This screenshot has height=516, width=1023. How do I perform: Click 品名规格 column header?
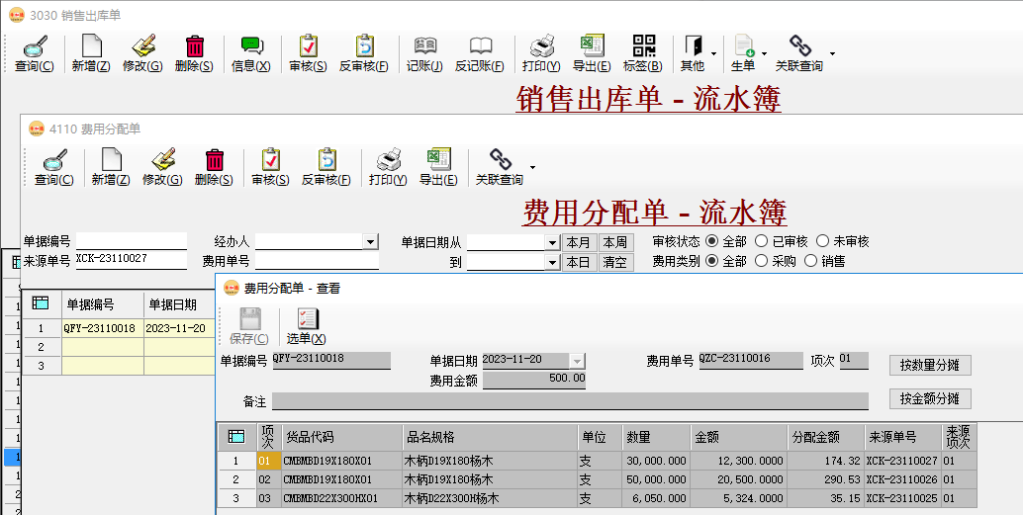pos(491,437)
